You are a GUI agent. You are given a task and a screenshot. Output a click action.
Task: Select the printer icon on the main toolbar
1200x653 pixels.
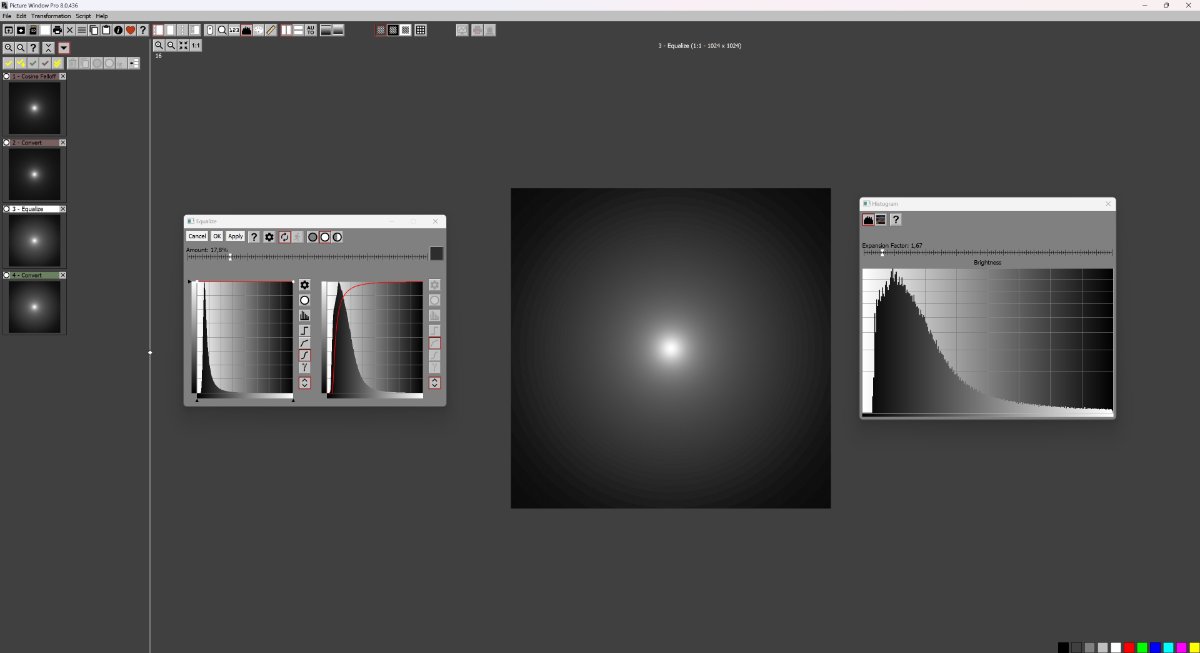pos(58,30)
